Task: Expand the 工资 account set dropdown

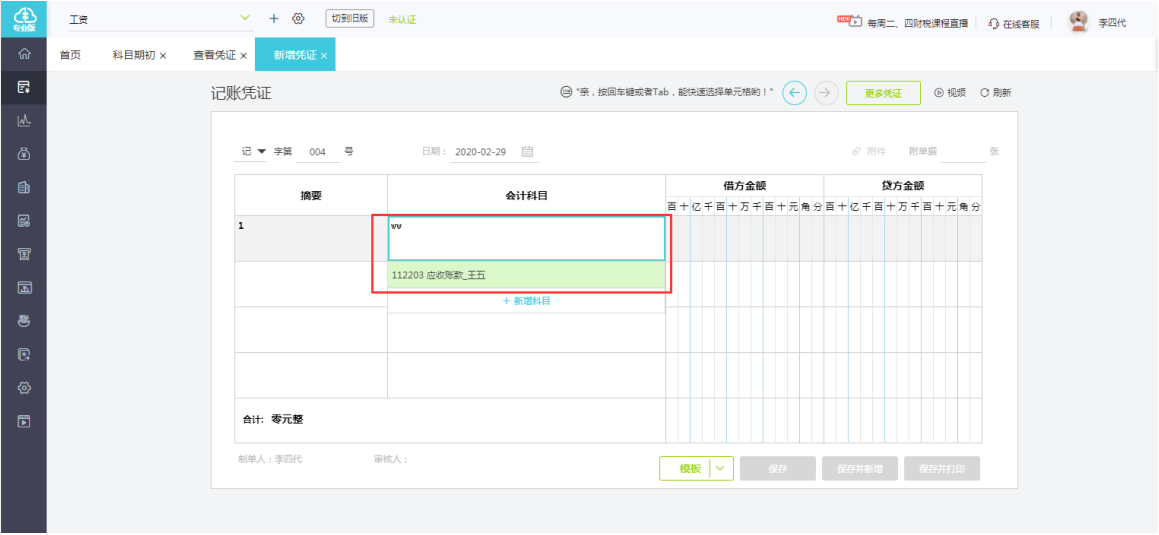Action: pyautogui.click(x=245, y=18)
